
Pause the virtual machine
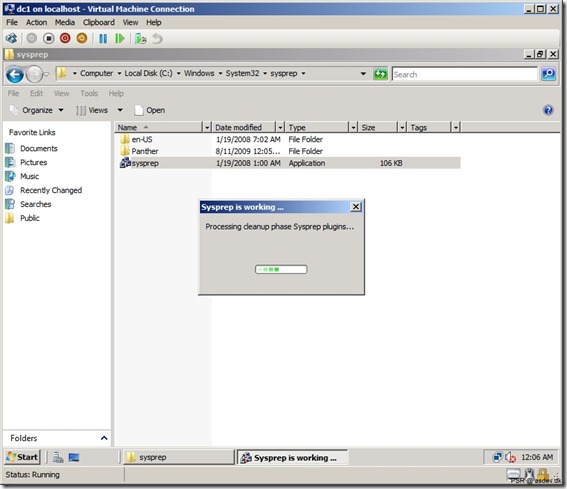click(103, 38)
